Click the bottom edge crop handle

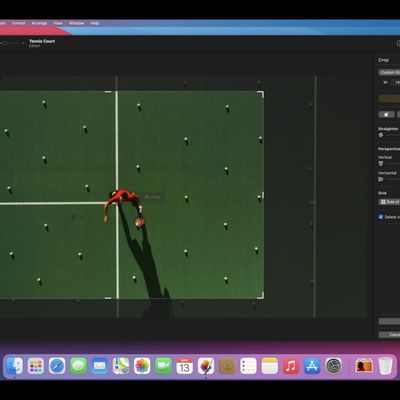[108, 298]
